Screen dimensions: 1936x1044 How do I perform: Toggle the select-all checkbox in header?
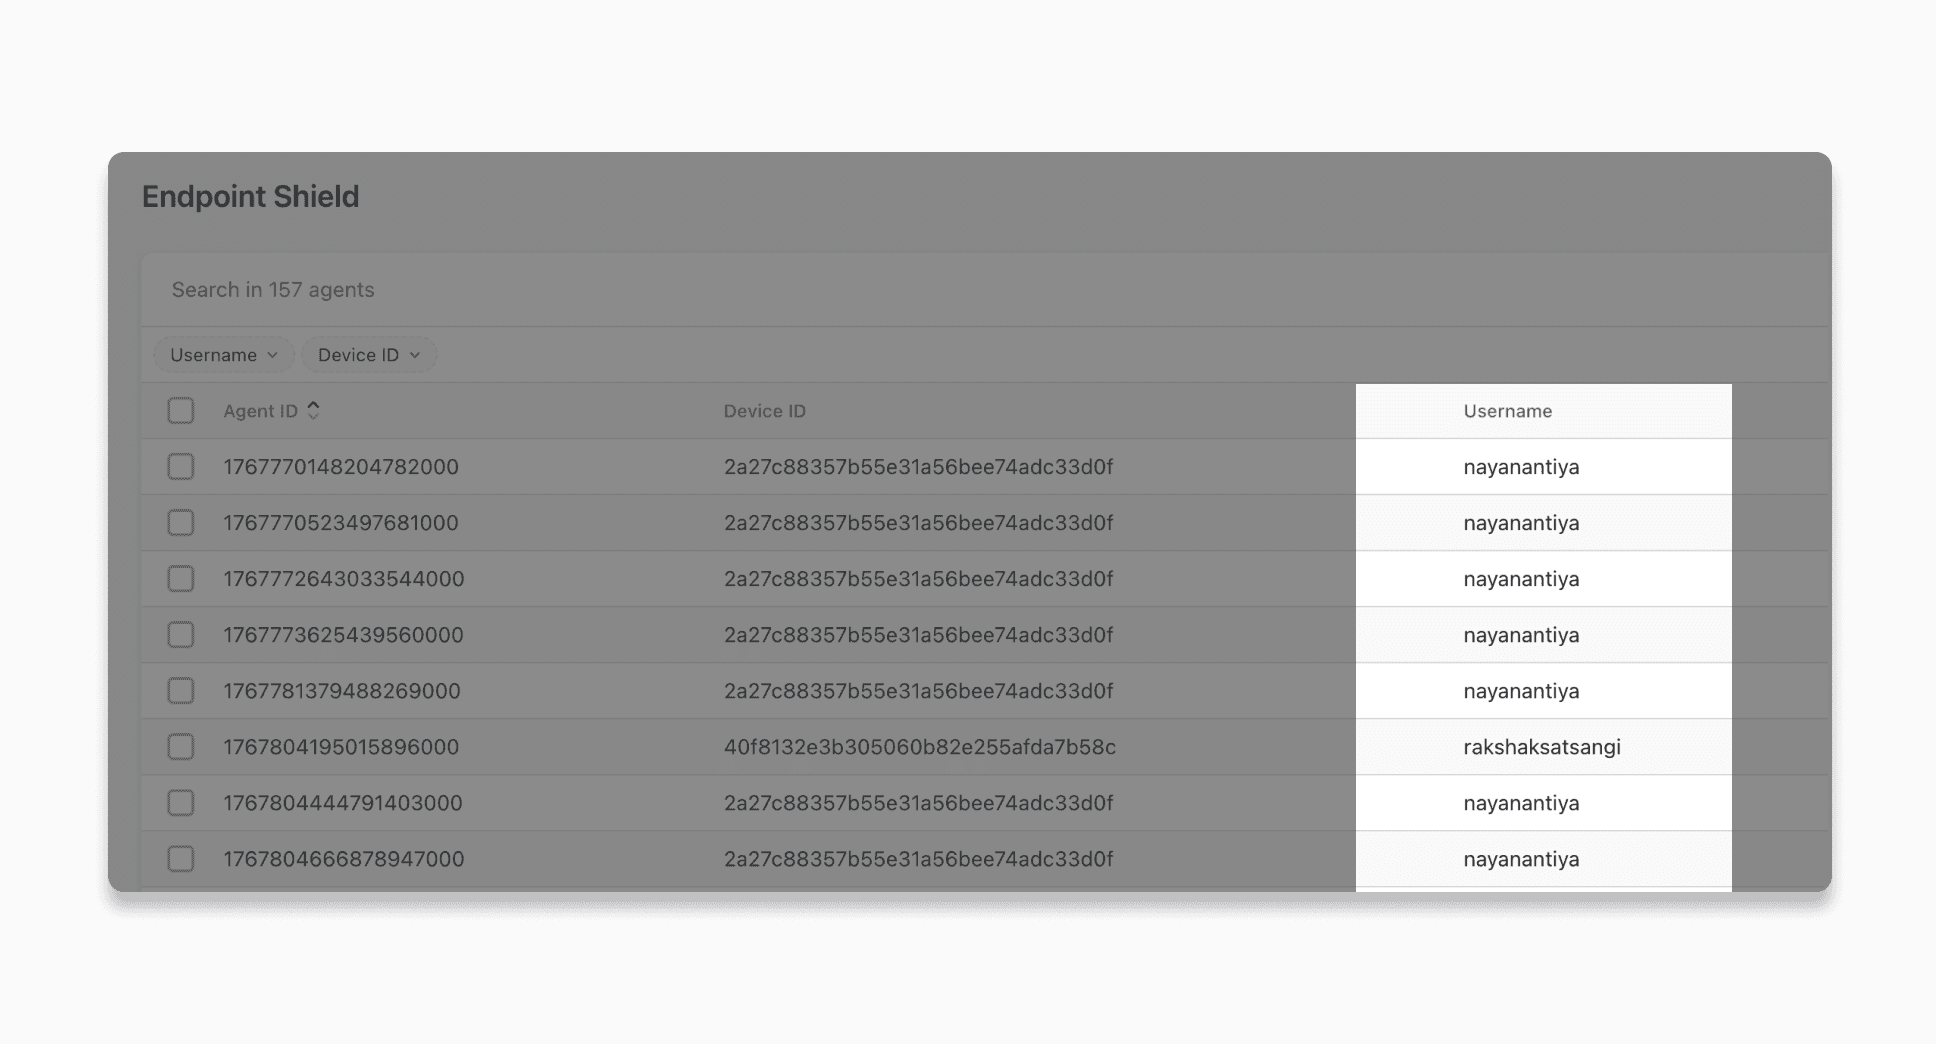coord(181,411)
